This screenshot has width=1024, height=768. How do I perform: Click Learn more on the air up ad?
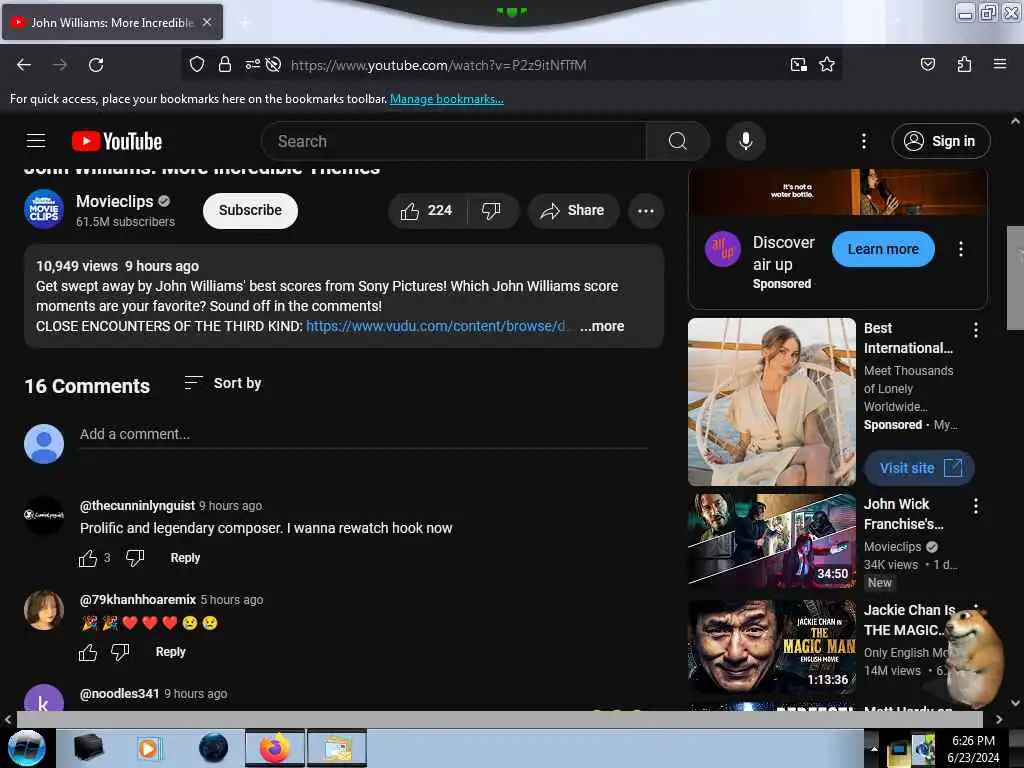click(883, 249)
